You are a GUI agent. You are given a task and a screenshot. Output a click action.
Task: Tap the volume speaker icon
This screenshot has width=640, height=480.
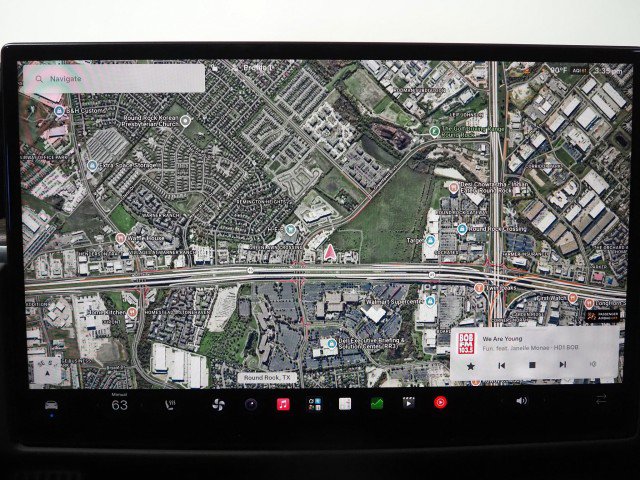[x=521, y=401]
